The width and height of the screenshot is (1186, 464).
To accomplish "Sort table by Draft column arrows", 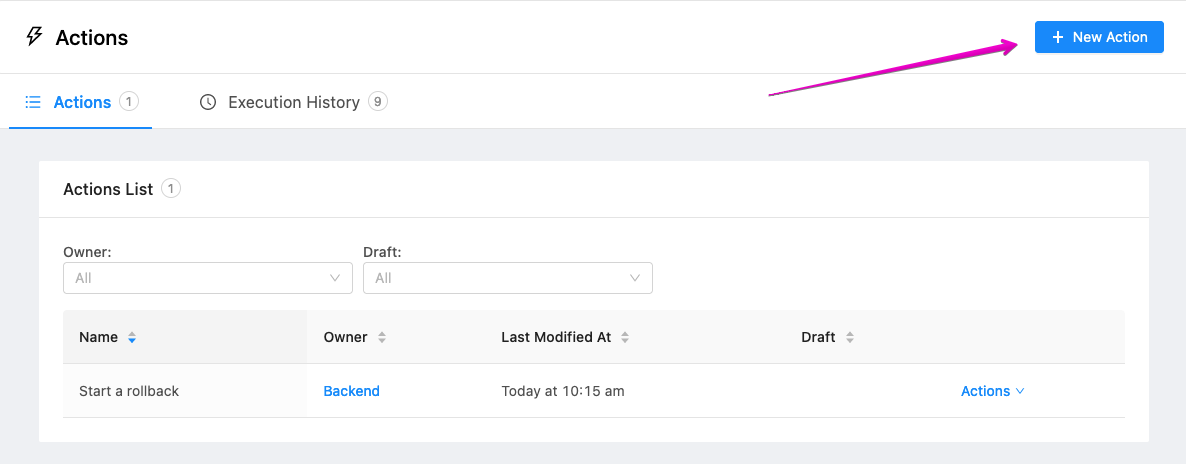I will pos(849,338).
